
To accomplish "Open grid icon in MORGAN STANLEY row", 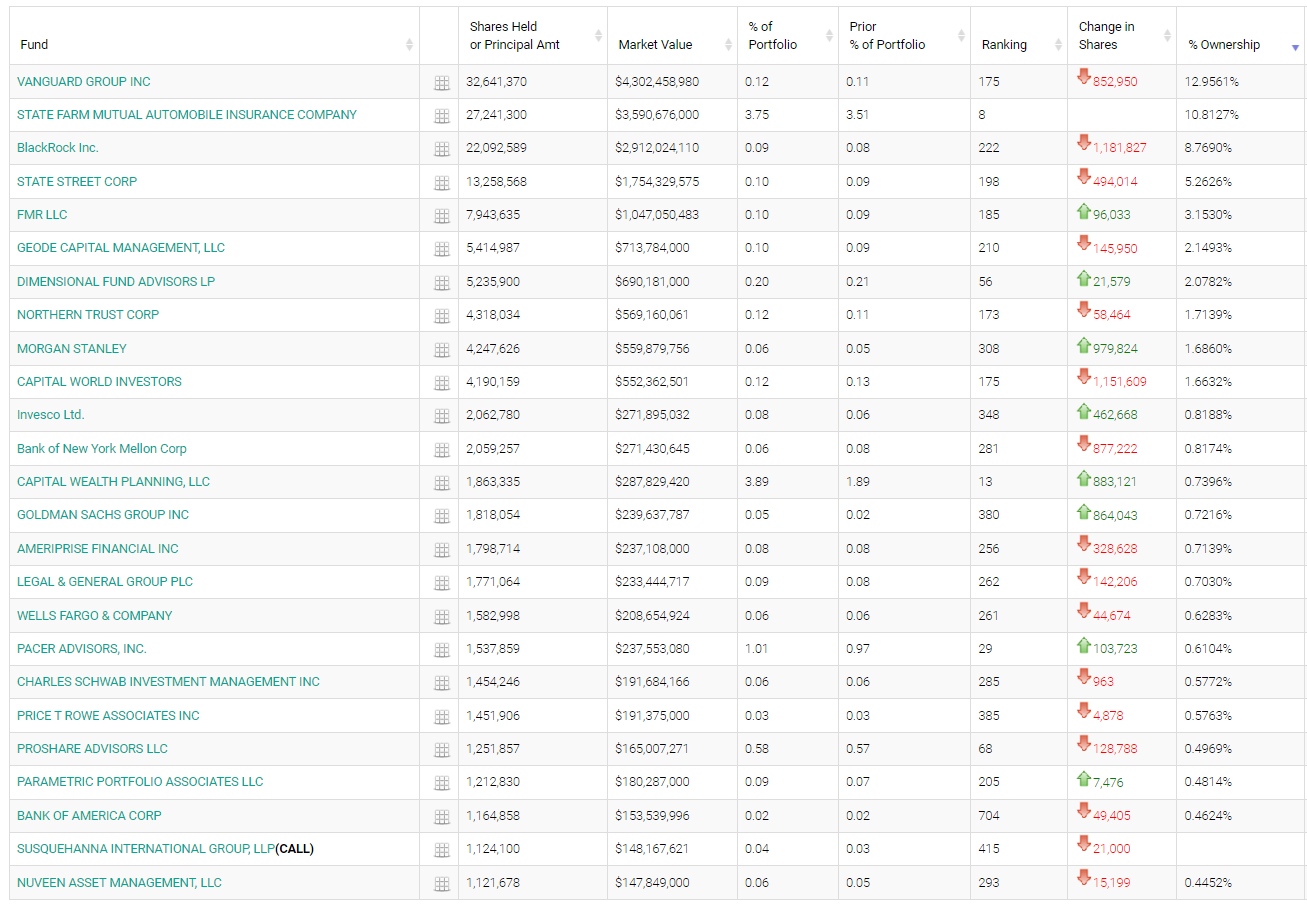I will (441, 350).
